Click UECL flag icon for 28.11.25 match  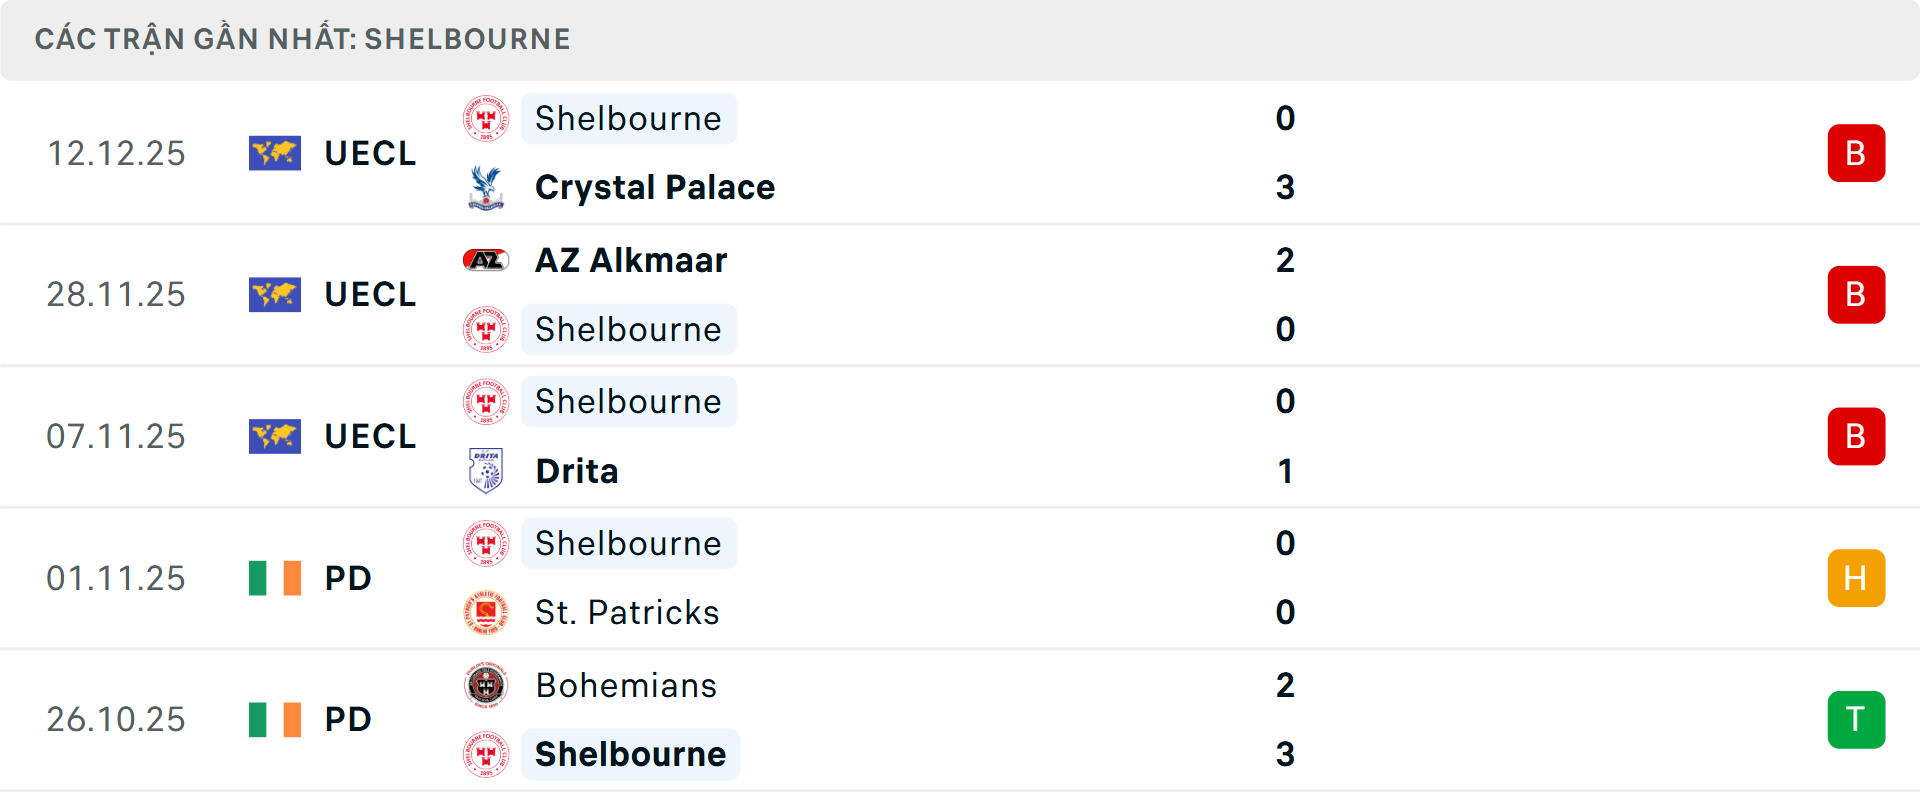(x=275, y=295)
